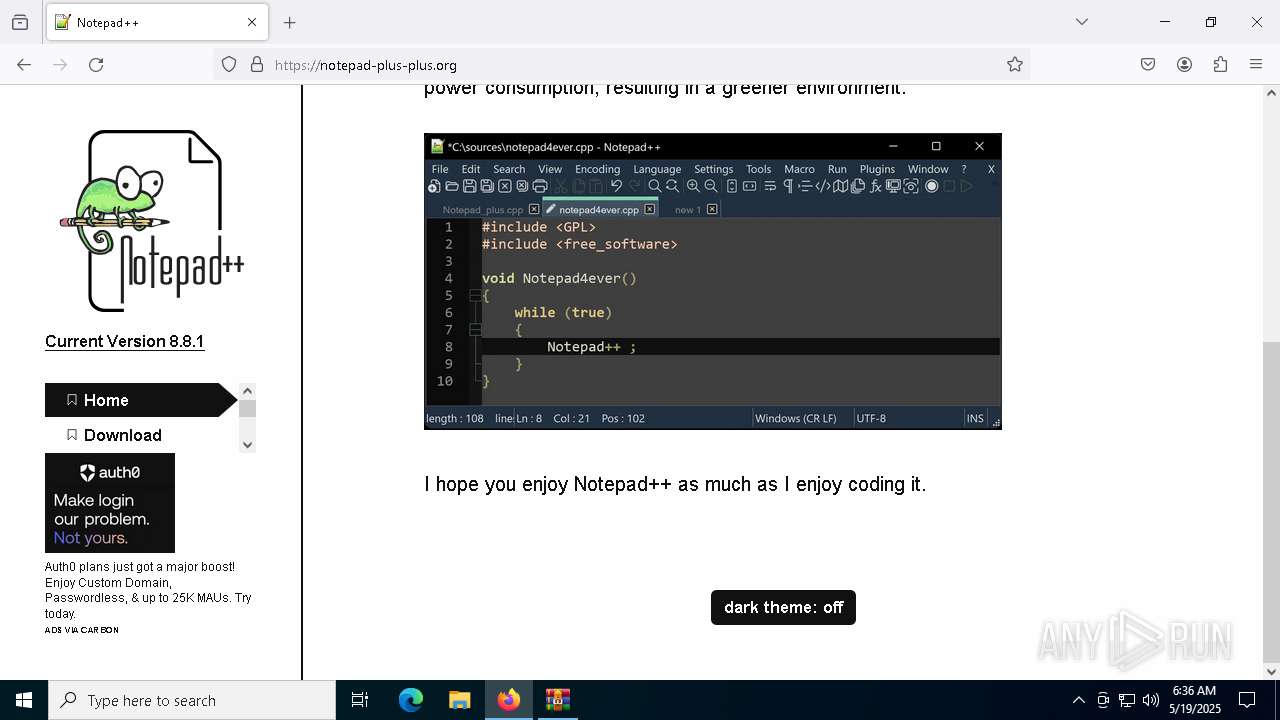Click the sidebar menu scroll-up arrow
The height and width of the screenshot is (720, 1280).
pyautogui.click(x=248, y=391)
